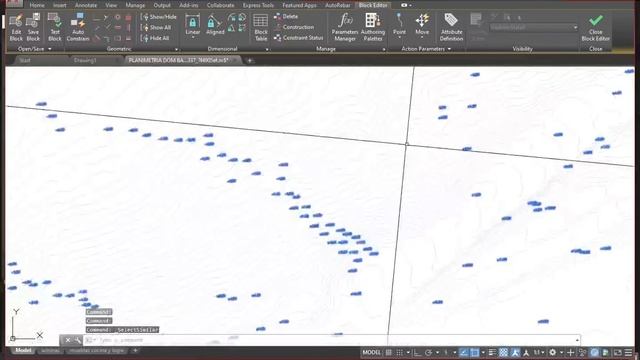The height and width of the screenshot is (360, 640).
Task: Toggle object snap in status bar
Action: (474, 352)
